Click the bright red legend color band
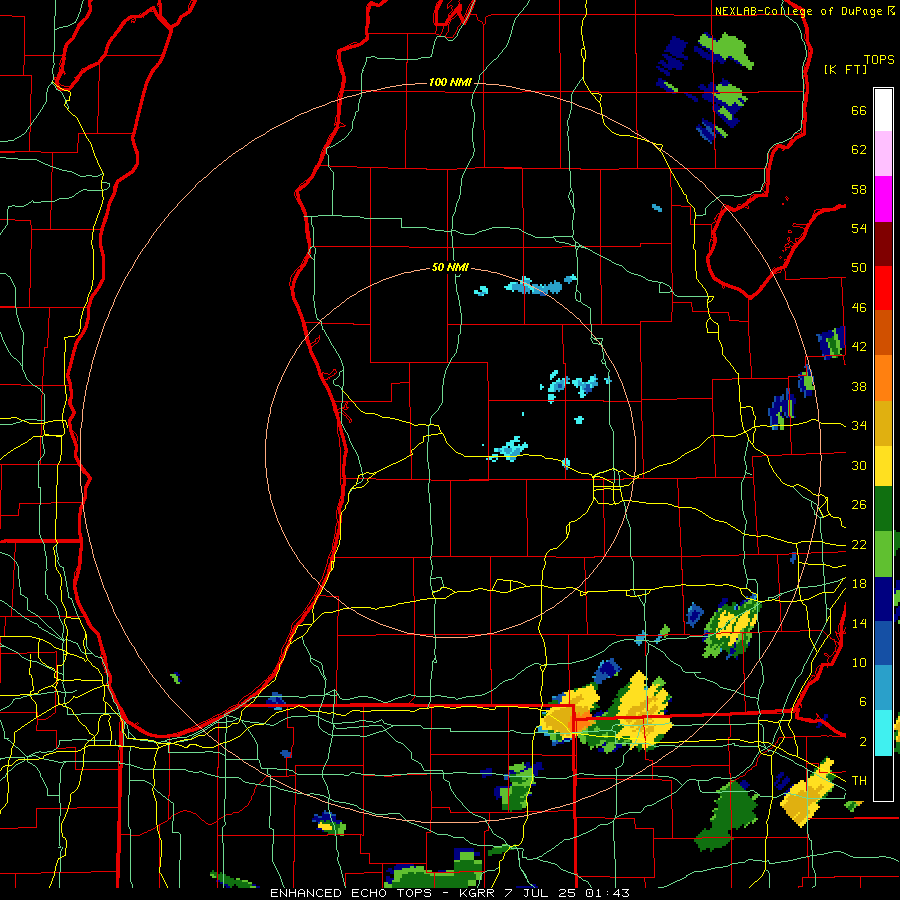 coord(883,288)
